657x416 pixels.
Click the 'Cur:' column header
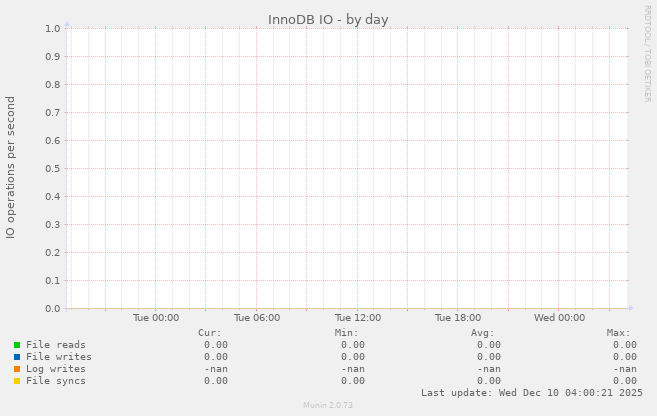pos(210,333)
